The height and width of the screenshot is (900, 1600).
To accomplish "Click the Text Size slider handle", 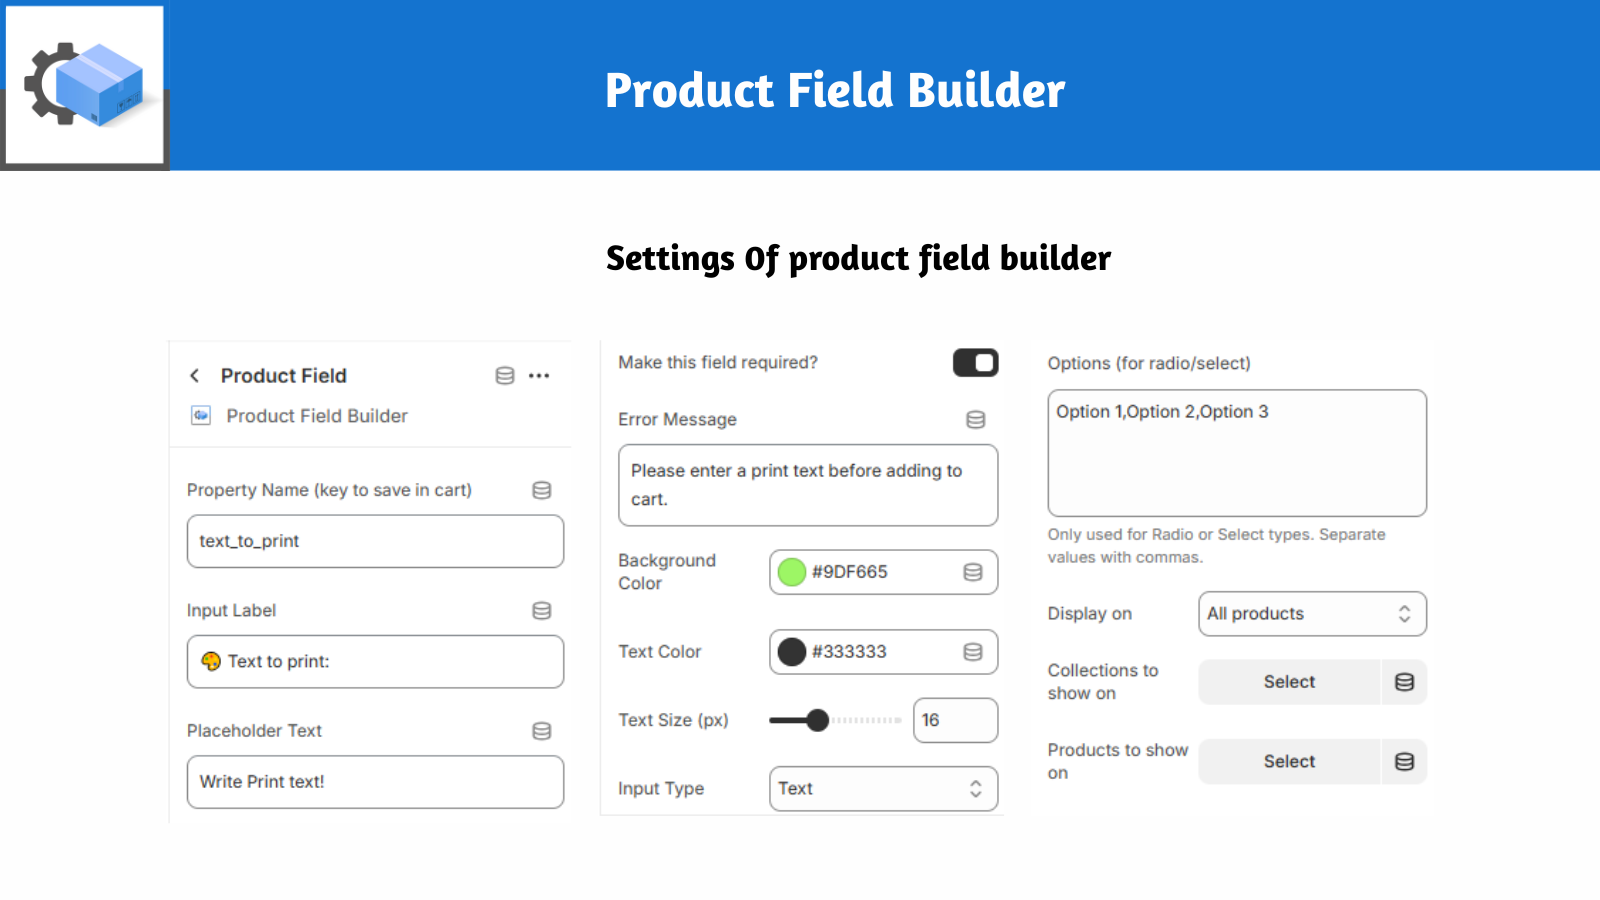I will click(x=818, y=720).
